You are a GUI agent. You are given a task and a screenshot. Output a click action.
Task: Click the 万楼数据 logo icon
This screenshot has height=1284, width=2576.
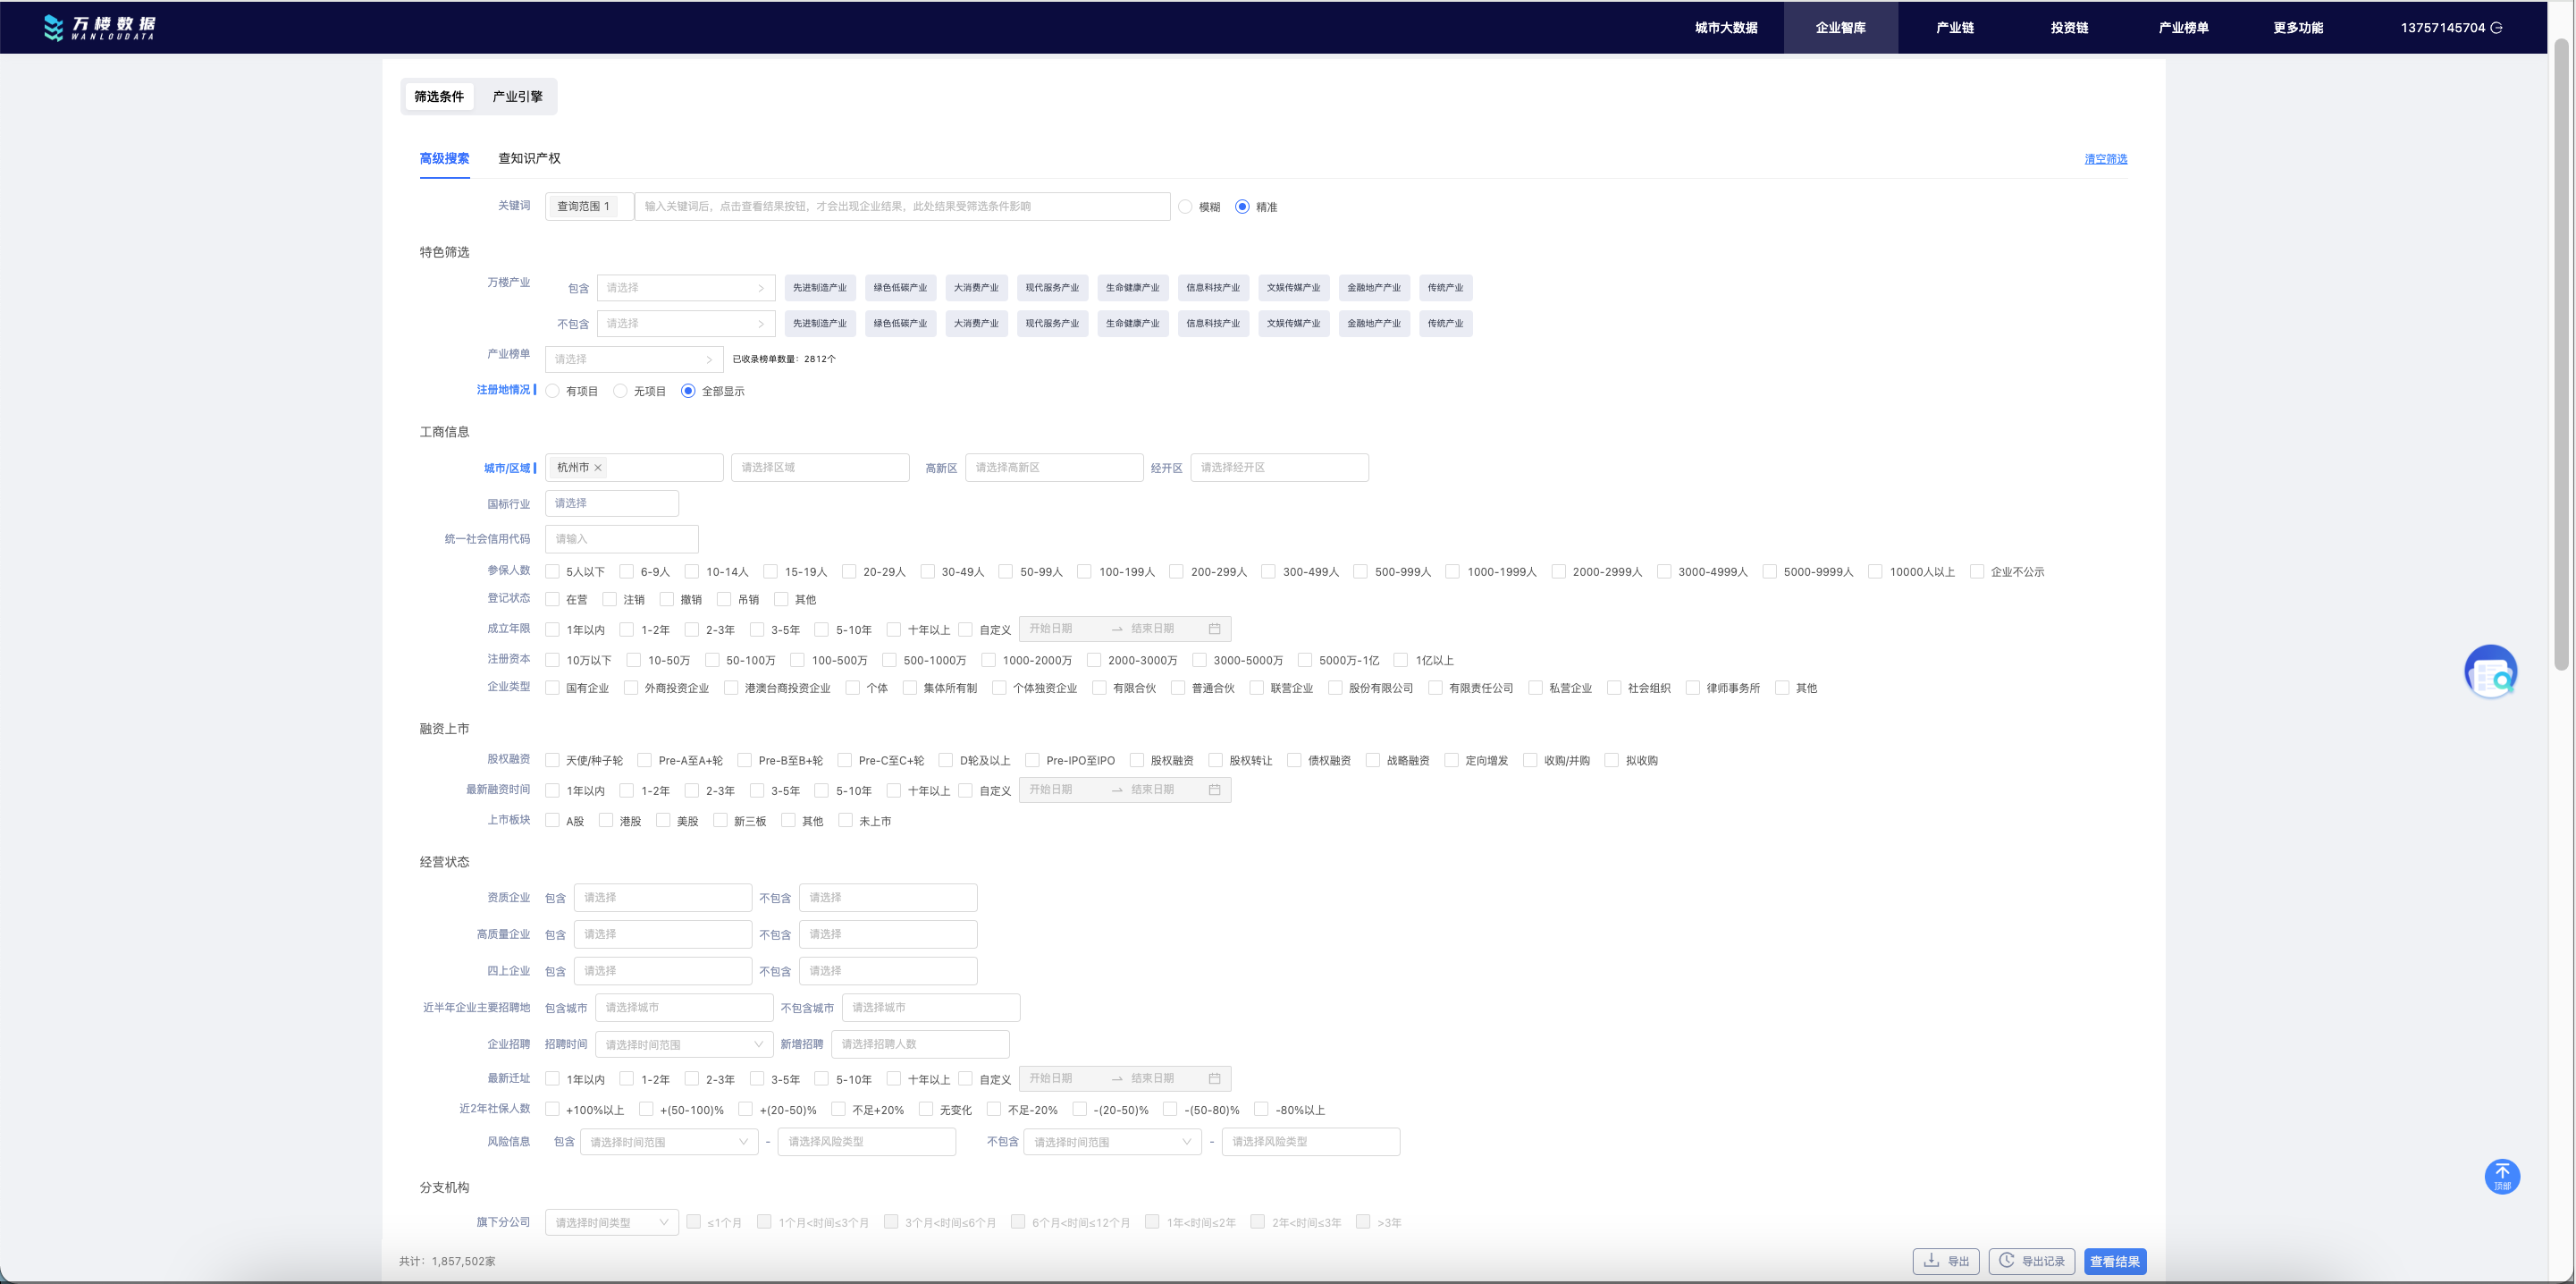[53, 27]
